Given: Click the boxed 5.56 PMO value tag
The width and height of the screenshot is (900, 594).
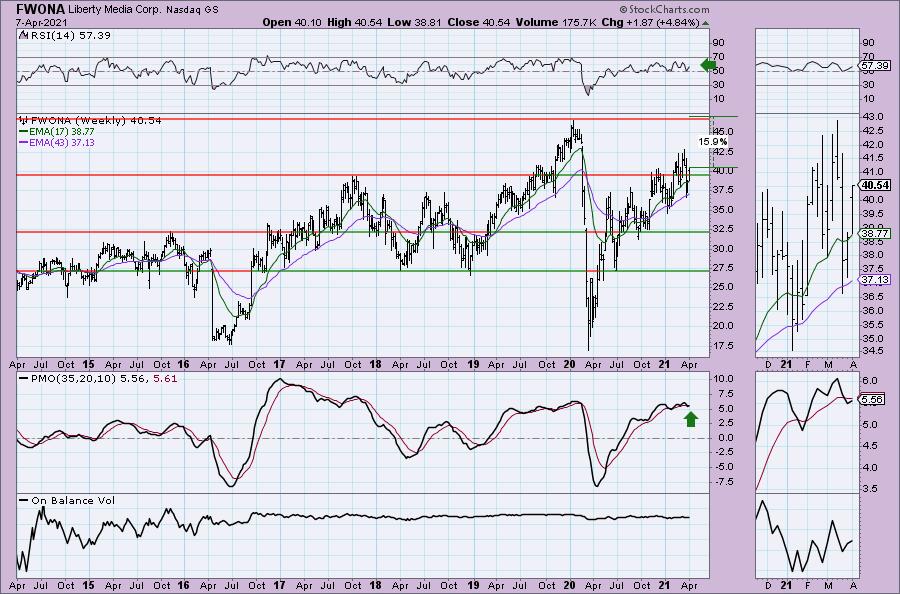Looking at the screenshot, I should pyautogui.click(x=872, y=399).
